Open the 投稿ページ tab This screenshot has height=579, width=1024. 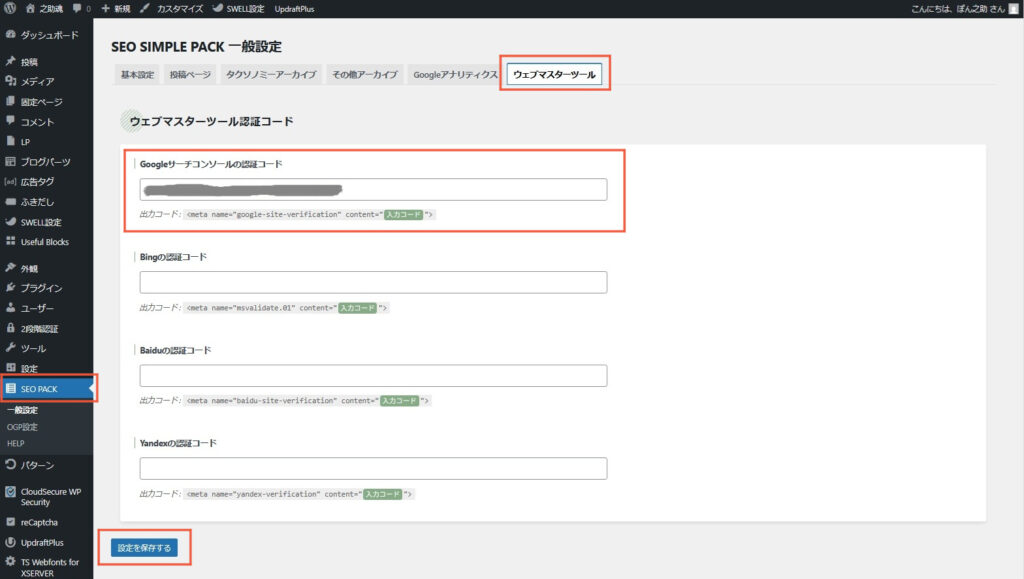click(190, 75)
